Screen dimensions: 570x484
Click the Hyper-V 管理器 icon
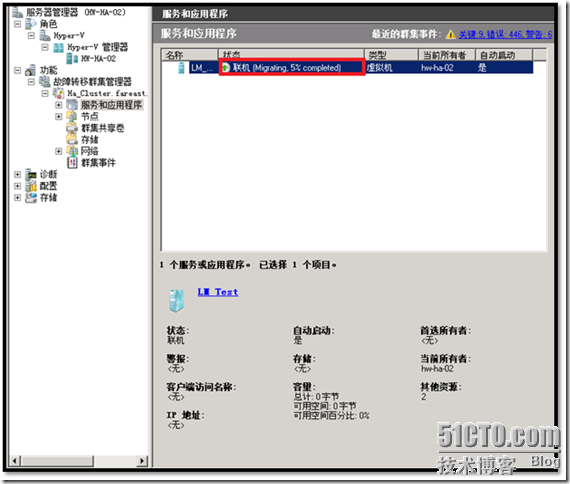tap(58, 47)
